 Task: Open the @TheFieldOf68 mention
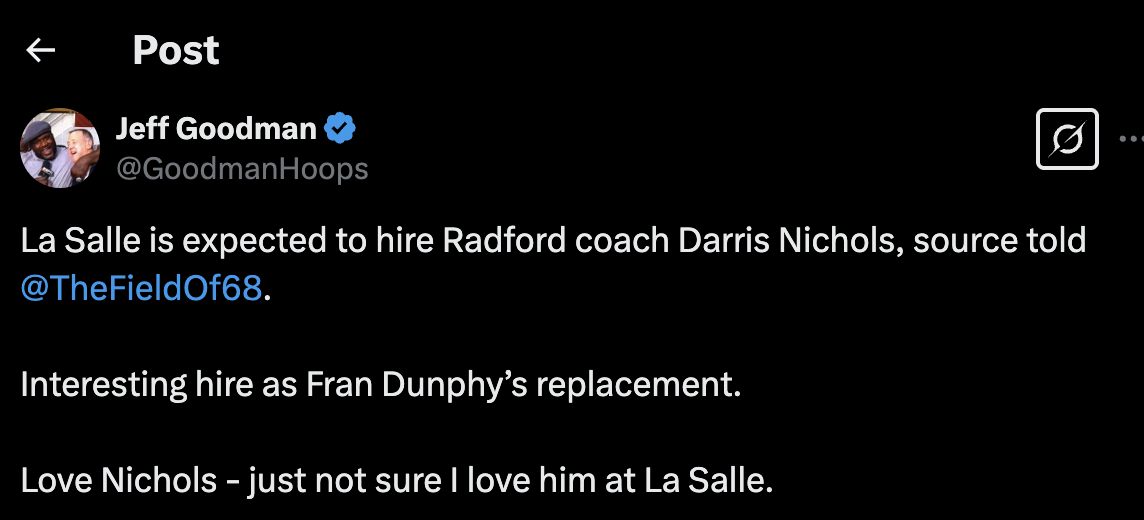pyautogui.click(x=141, y=289)
